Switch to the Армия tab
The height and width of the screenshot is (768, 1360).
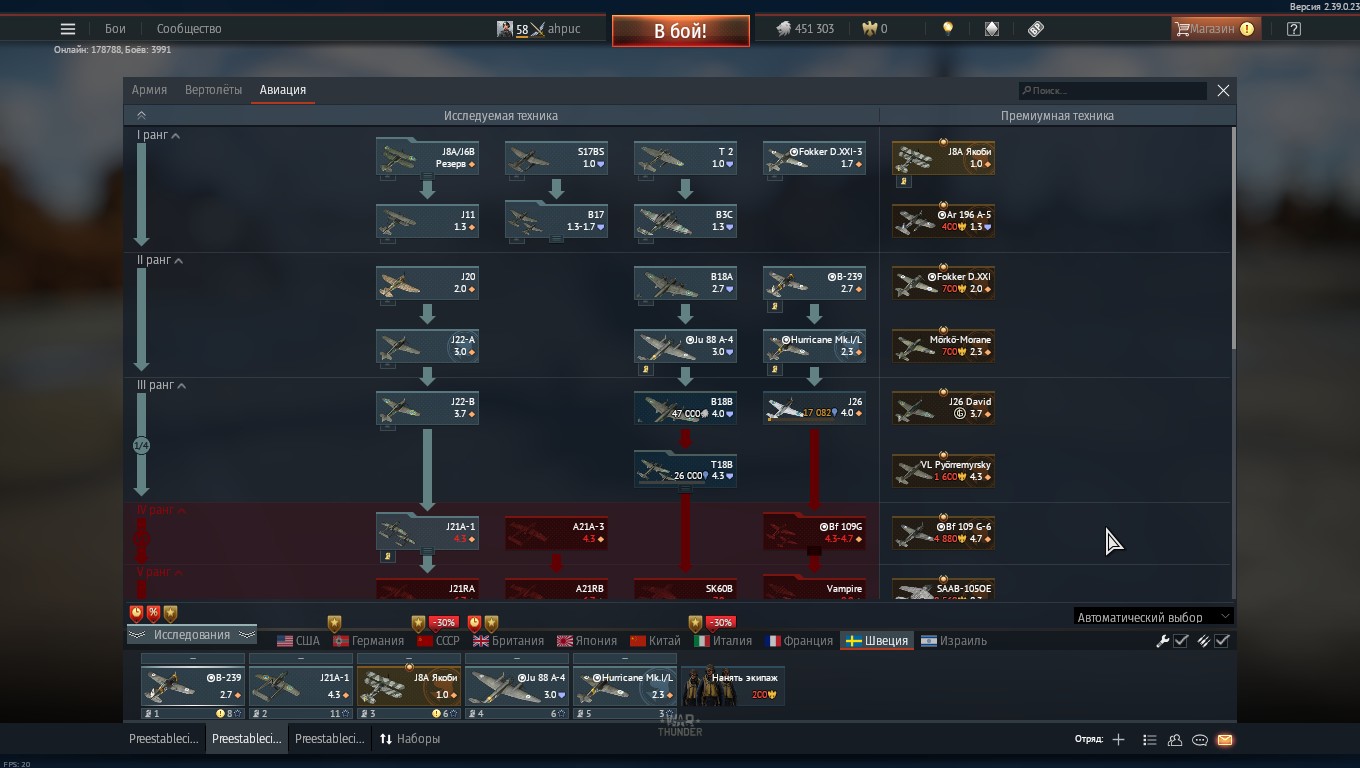tap(150, 90)
